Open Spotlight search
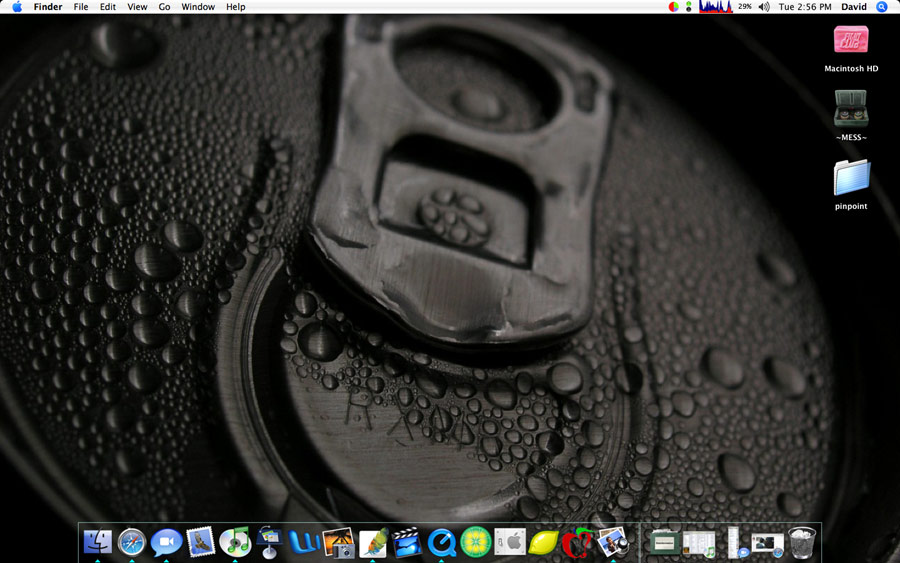This screenshot has width=900, height=563. pos(882,7)
